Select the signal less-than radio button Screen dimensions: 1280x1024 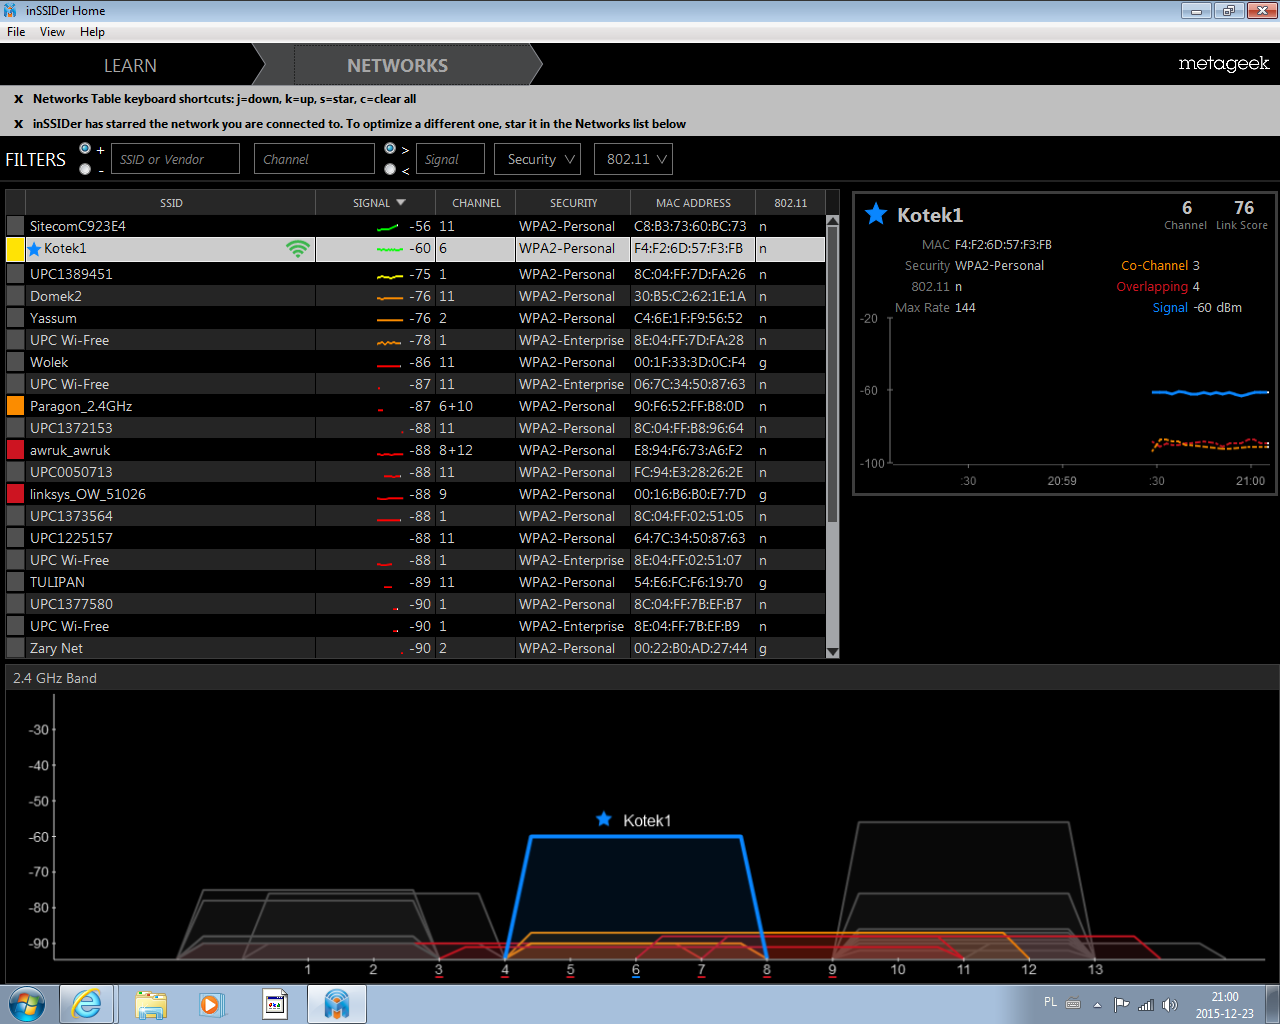(390, 169)
